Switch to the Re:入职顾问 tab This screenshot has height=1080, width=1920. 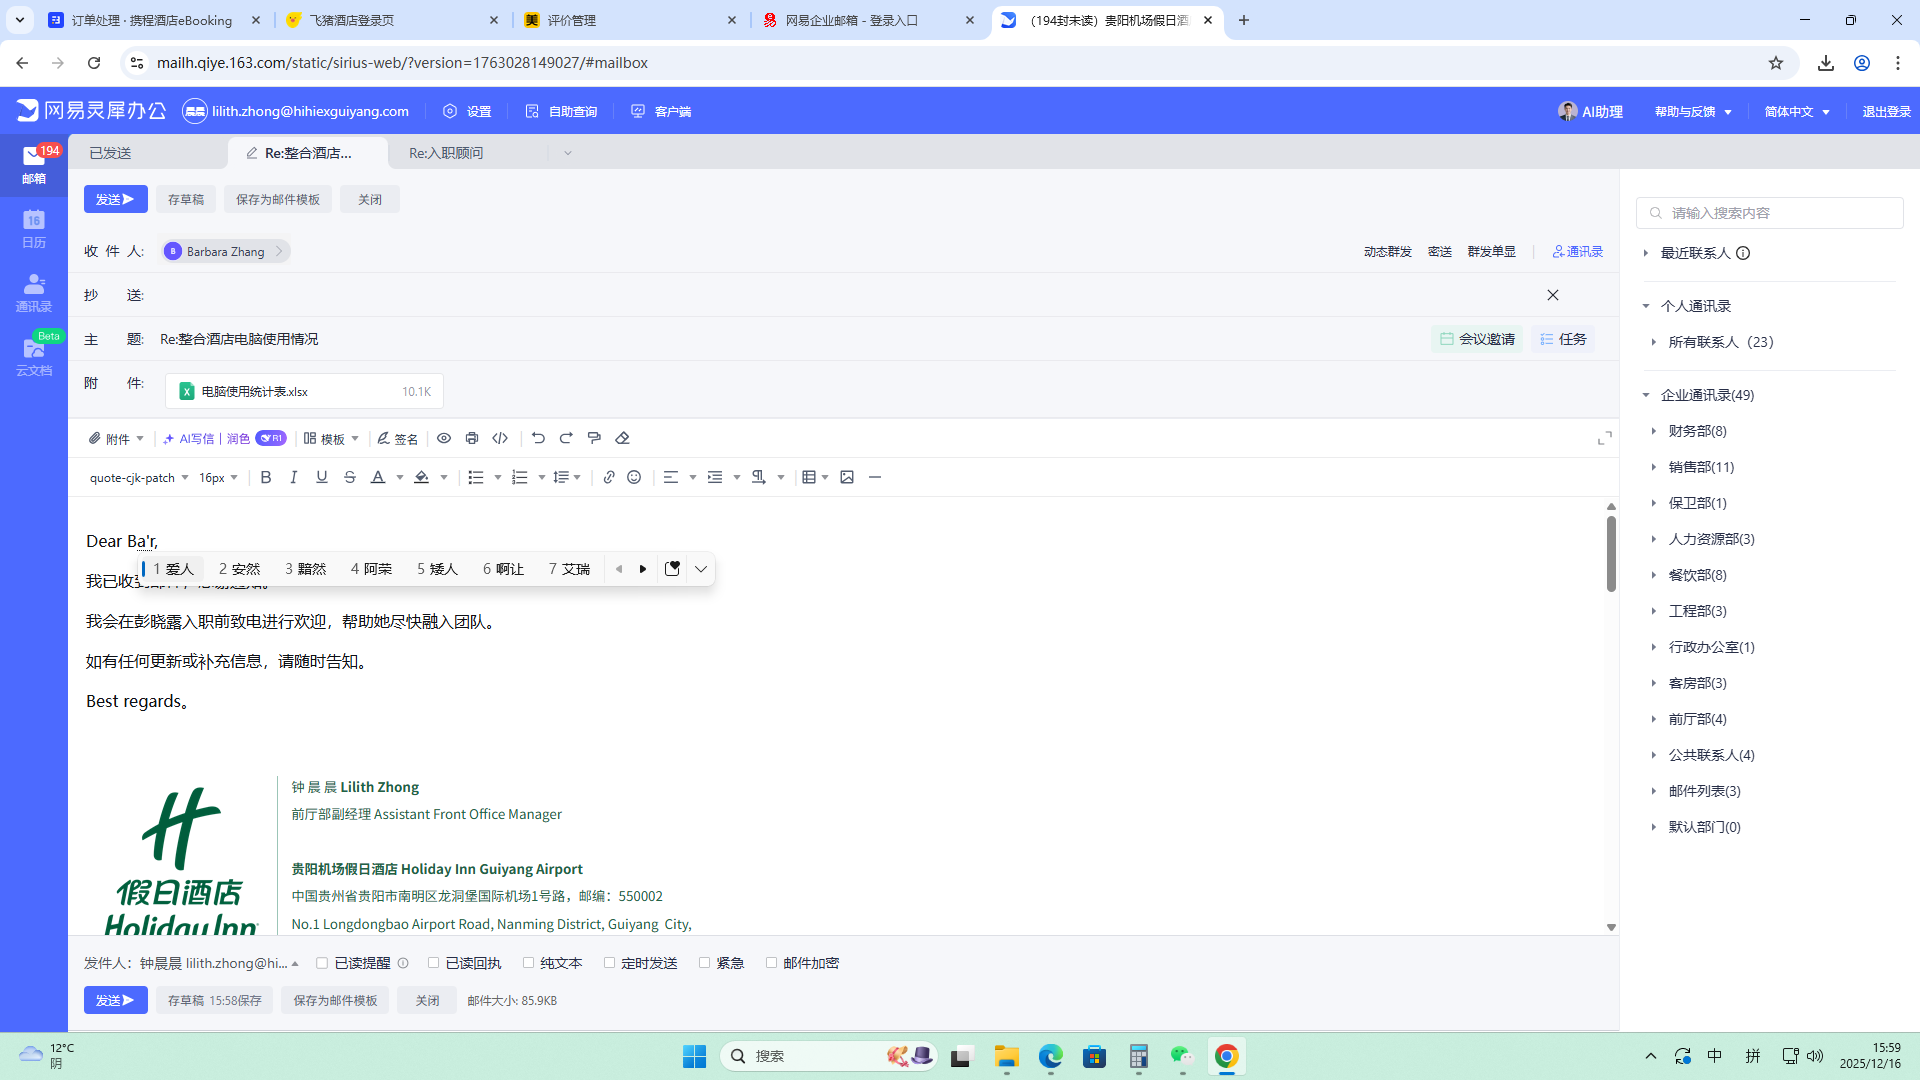446,153
